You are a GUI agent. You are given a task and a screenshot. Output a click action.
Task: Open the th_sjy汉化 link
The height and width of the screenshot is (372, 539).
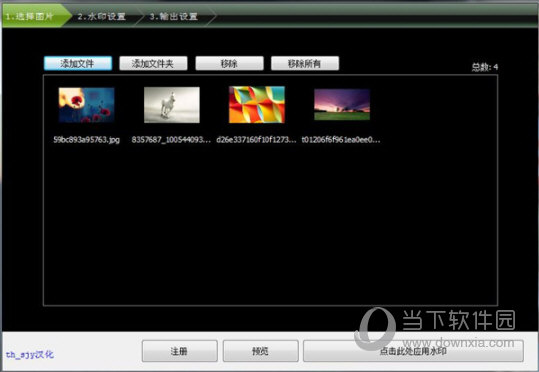[x=30, y=354]
